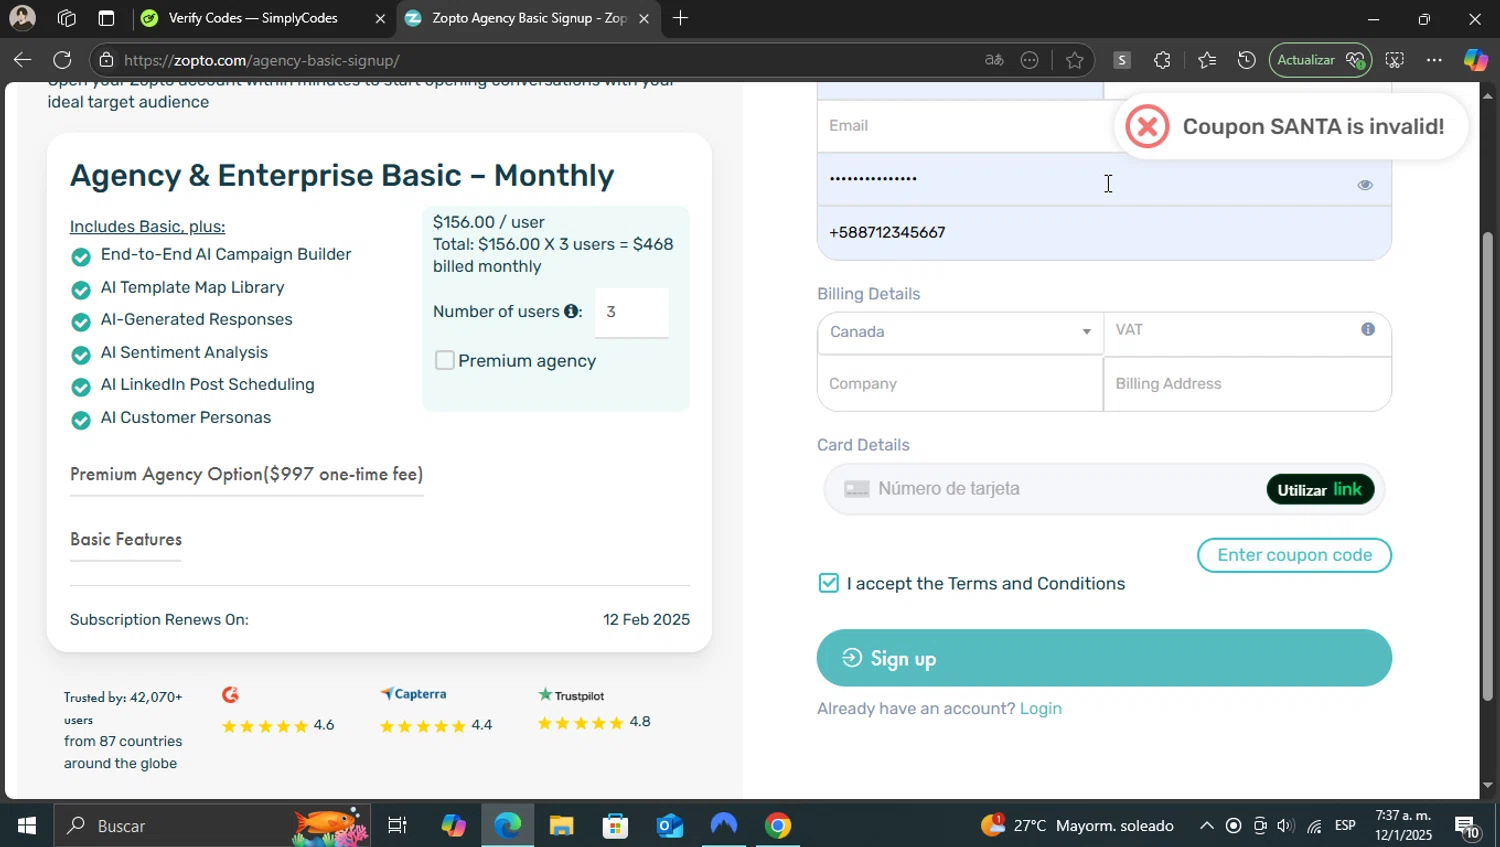Uncheck the Terms and Conditions checkbox
Screen dimensions: 1500x847
828,583
